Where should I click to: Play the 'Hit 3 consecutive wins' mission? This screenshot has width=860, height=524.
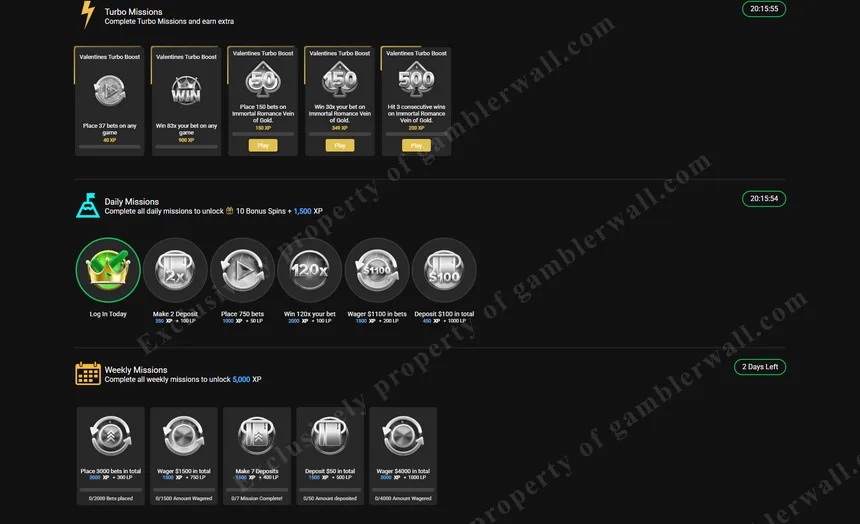click(x=416, y=145)
